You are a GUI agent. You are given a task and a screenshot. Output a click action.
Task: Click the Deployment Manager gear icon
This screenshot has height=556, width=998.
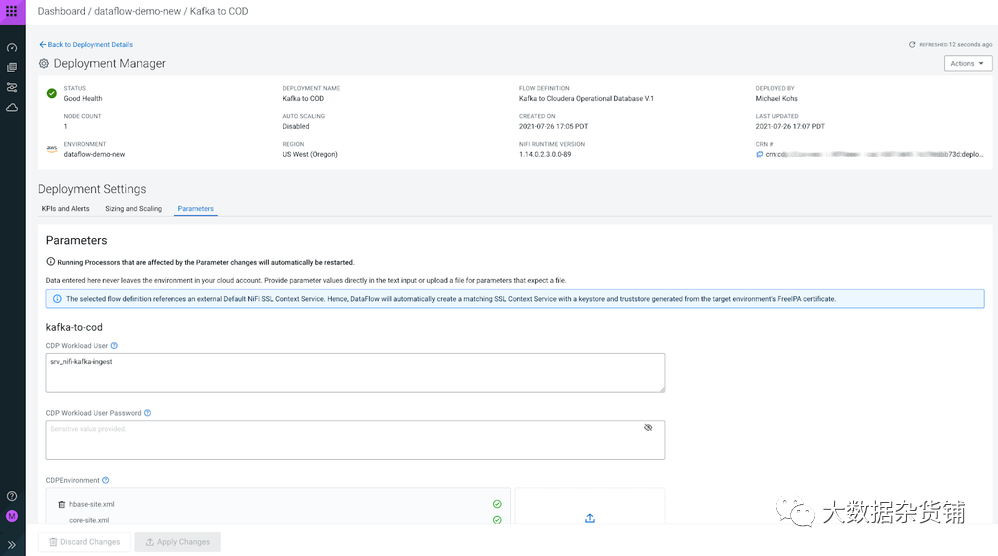44,64
